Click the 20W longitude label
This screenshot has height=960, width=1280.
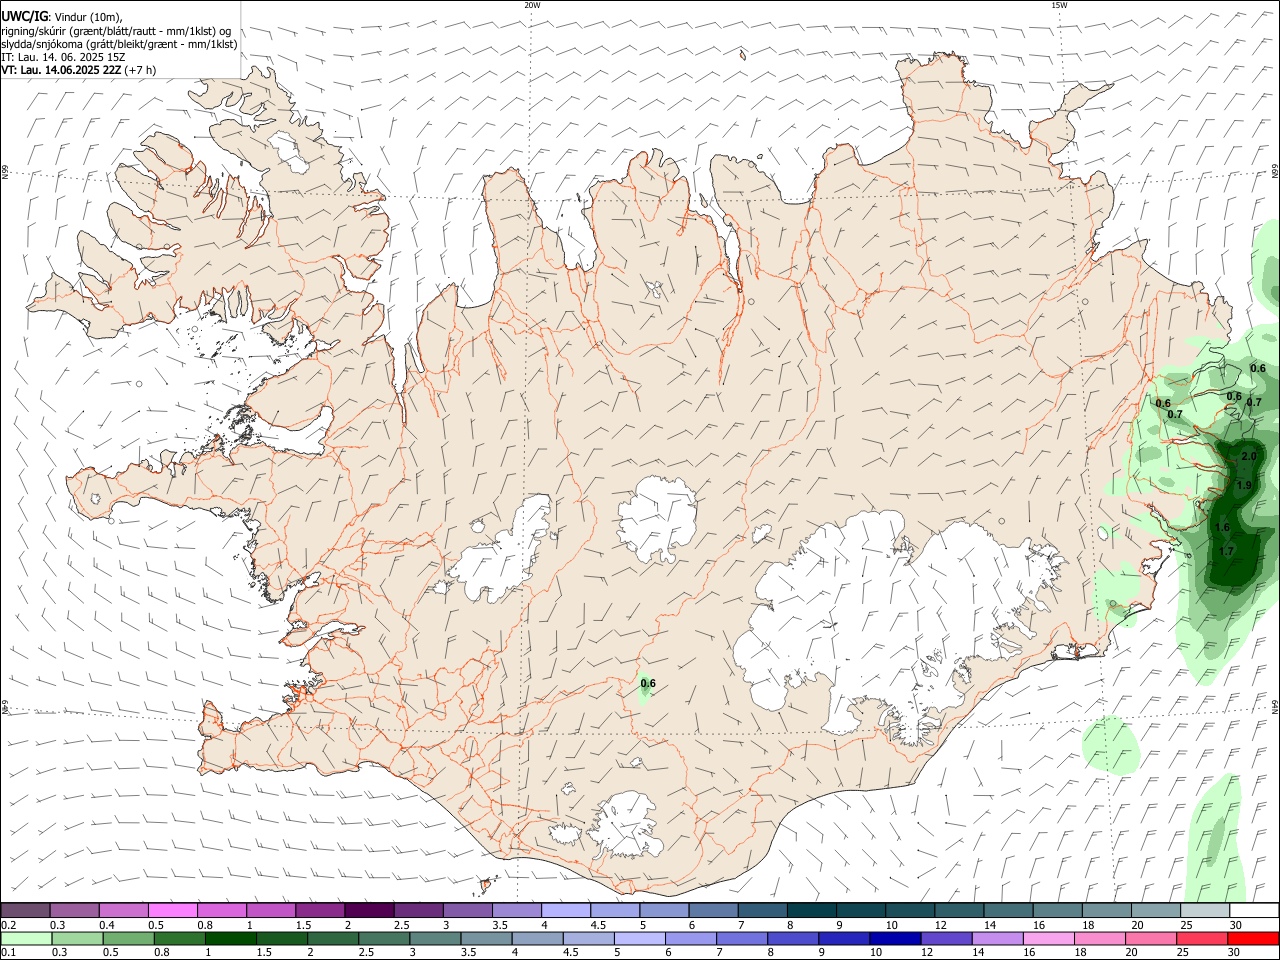click(x=532, y=5)
